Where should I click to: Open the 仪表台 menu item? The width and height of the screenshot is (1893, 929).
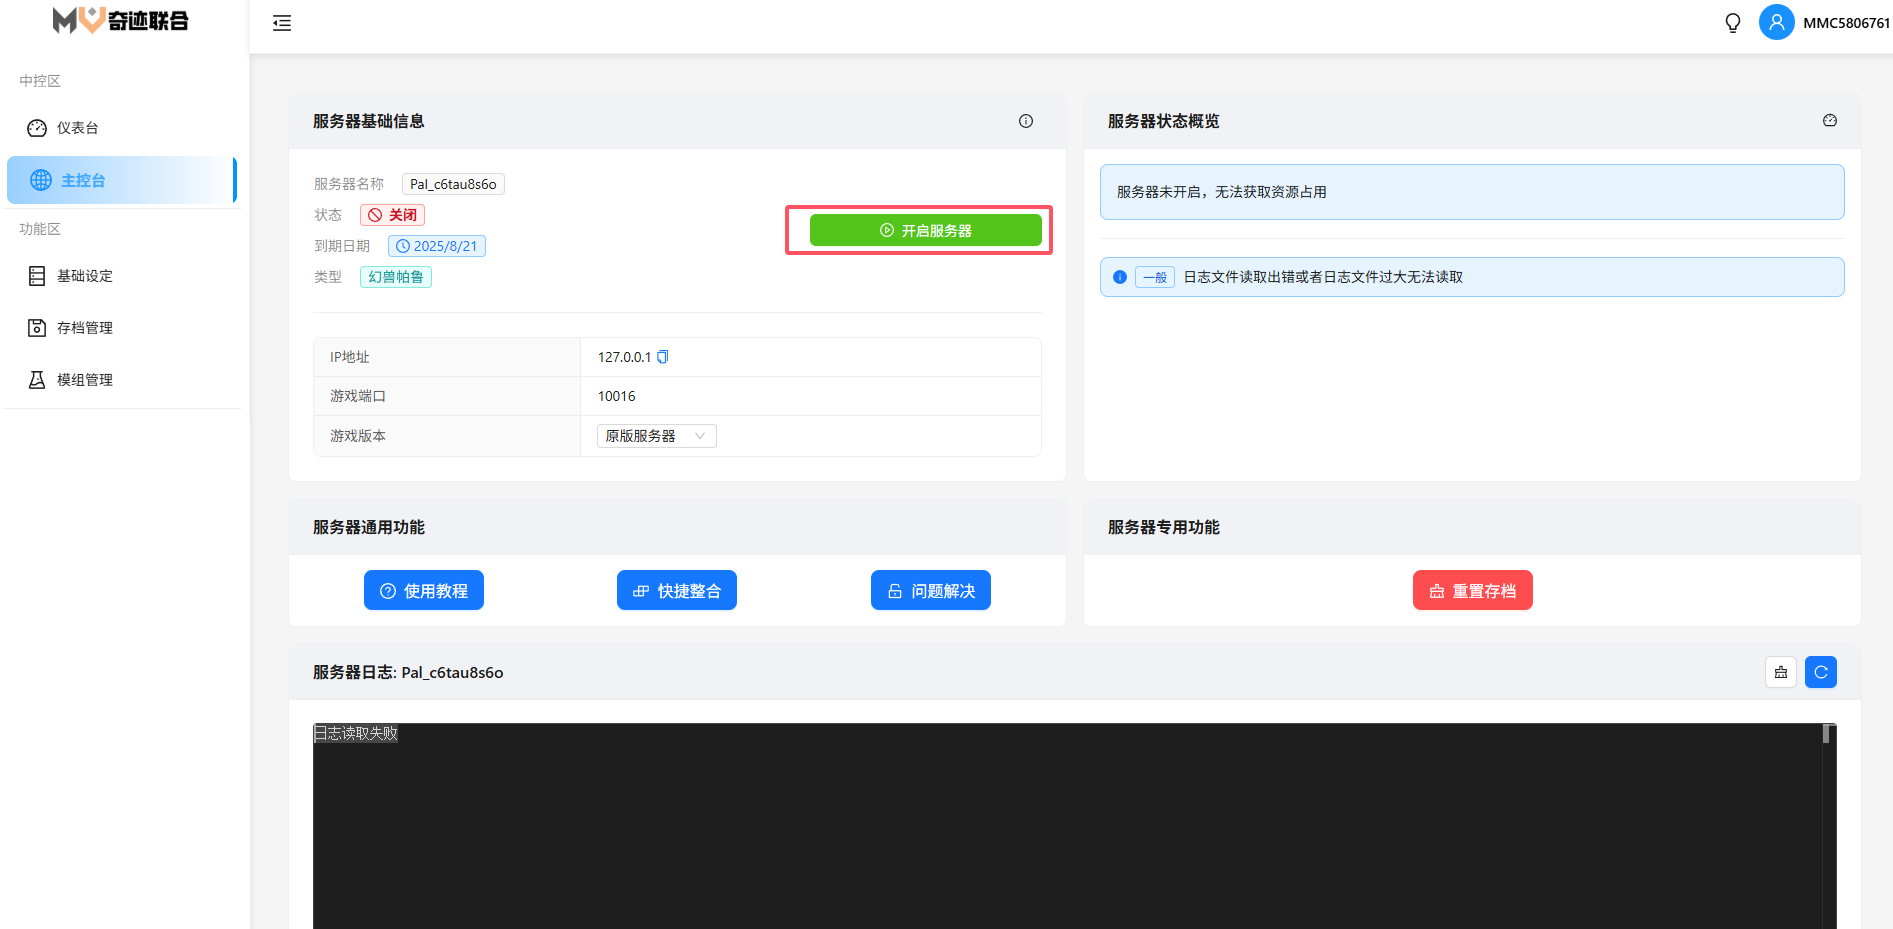(78, 128)
